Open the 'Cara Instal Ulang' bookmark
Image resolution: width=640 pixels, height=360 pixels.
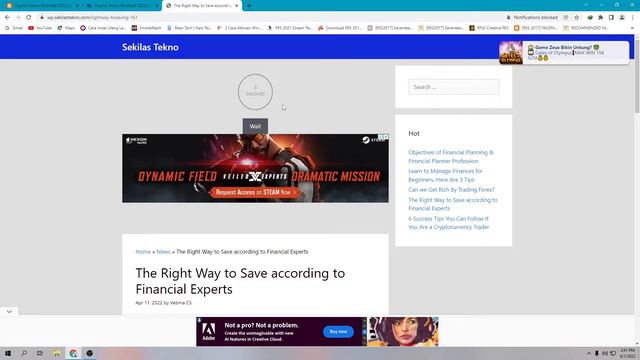pyautogui.click(x=103, y=28)
